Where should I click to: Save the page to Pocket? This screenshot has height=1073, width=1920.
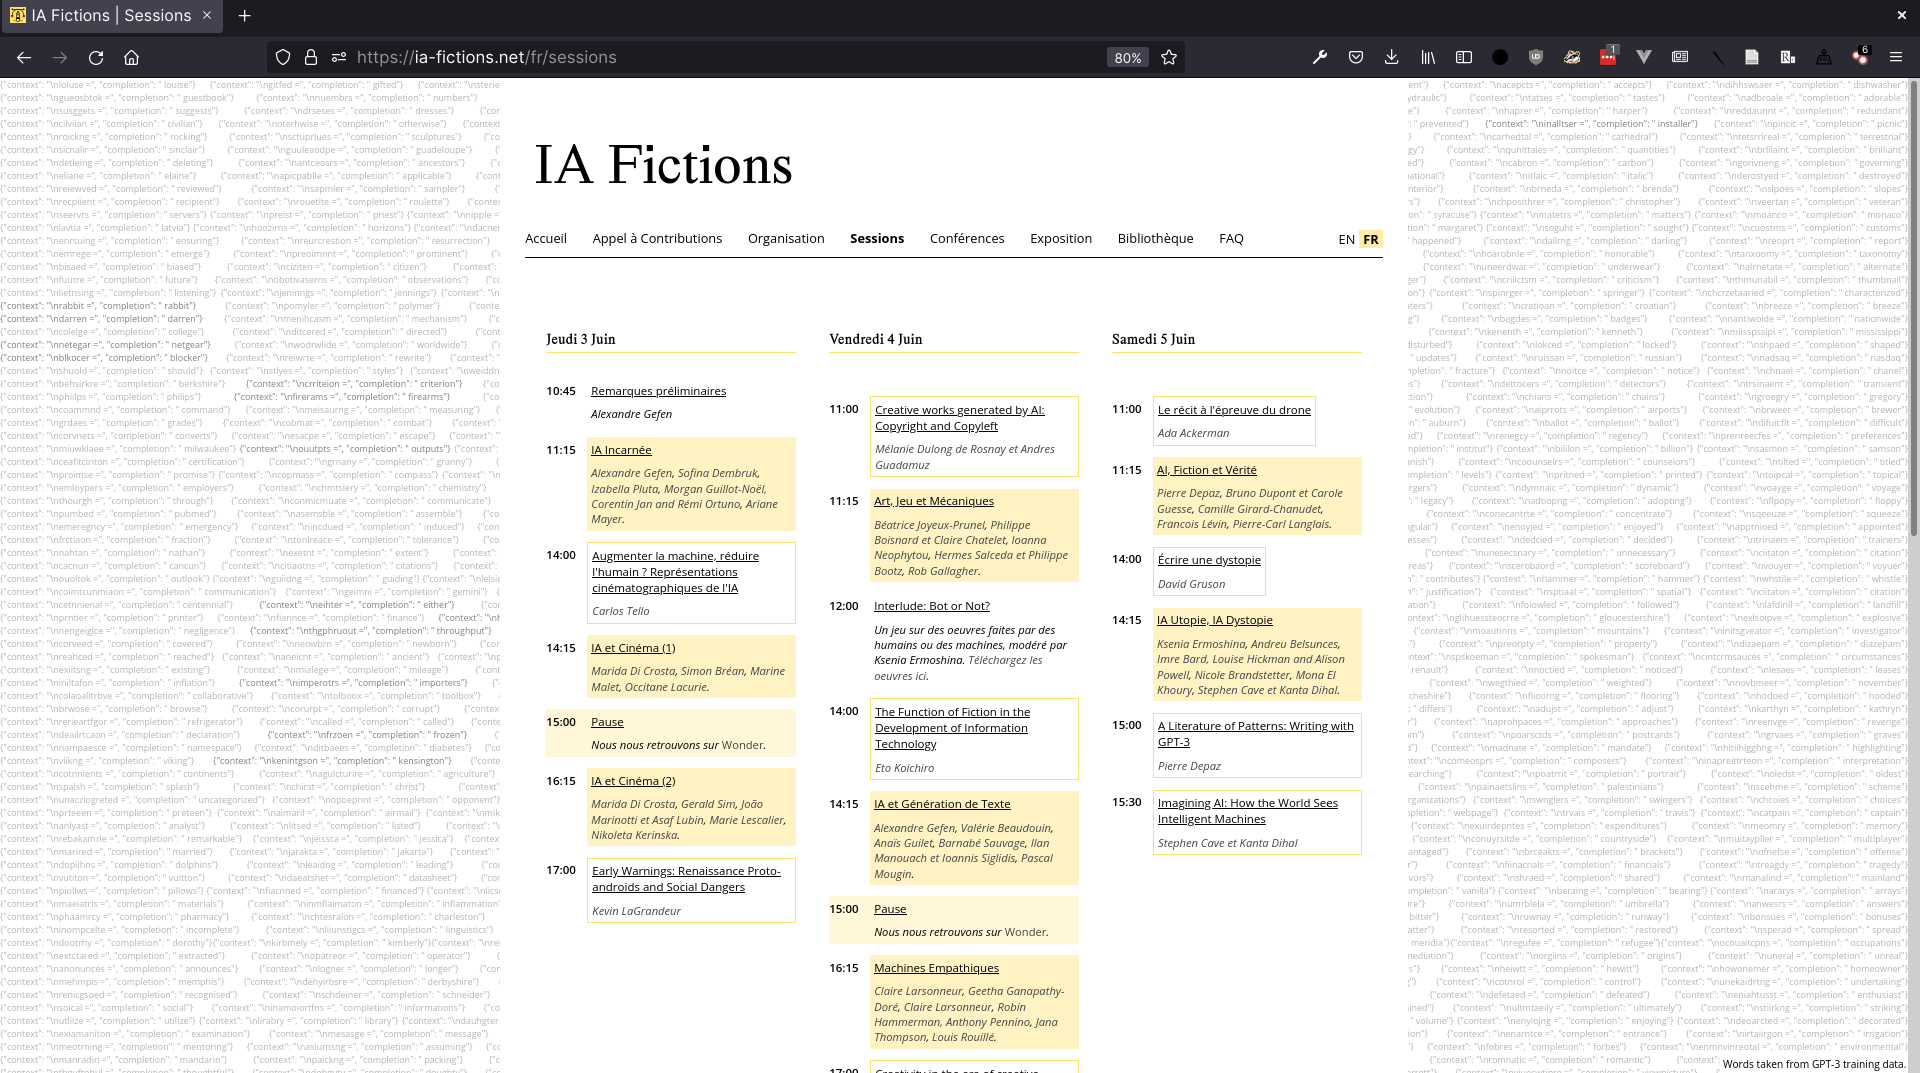point(1356,57)
